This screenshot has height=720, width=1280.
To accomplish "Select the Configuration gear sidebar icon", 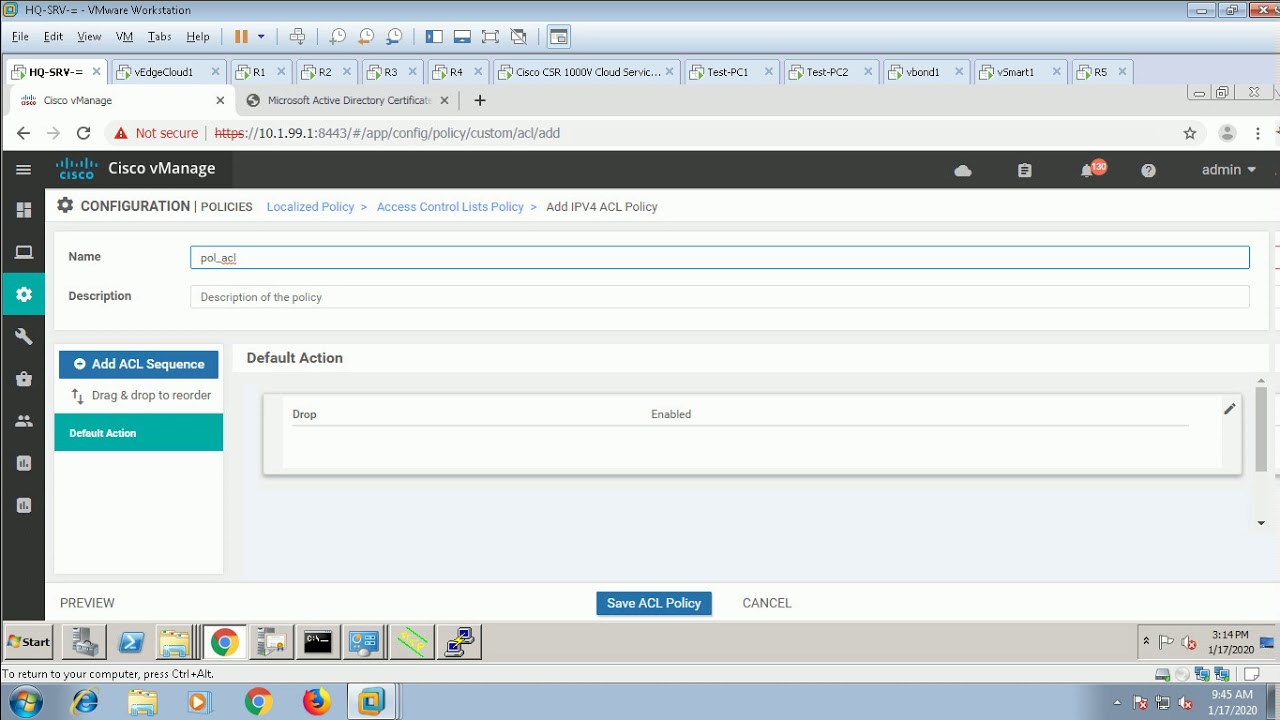I will [23, 294].
